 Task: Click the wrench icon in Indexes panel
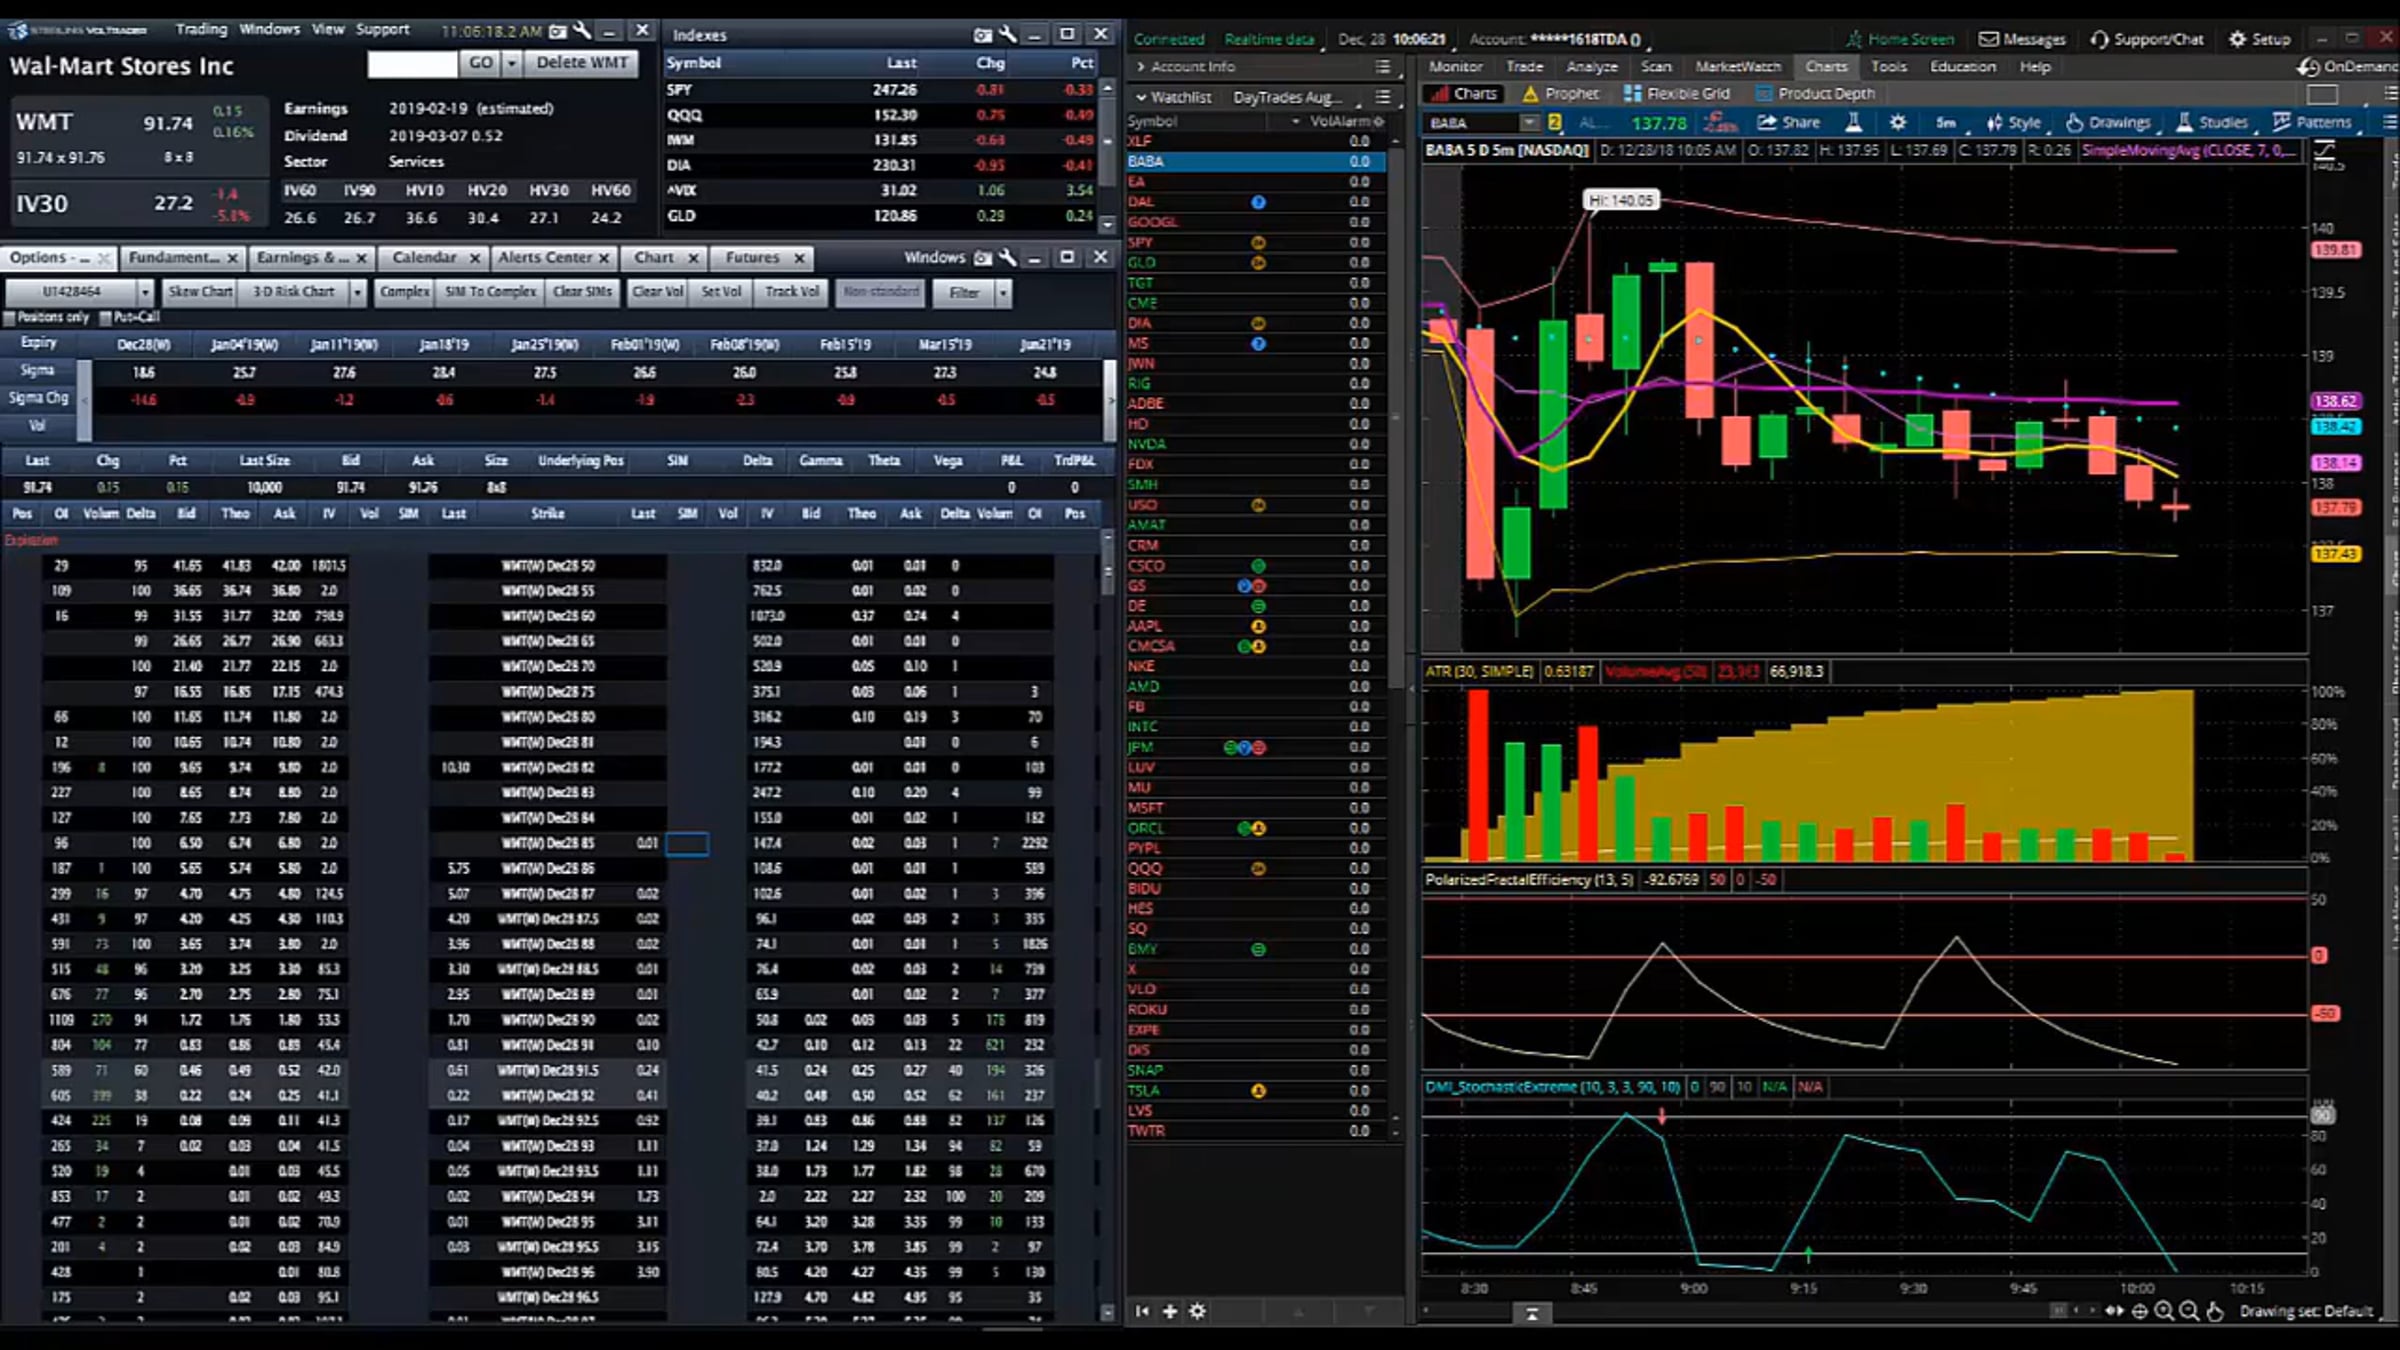tap(1008, 35)
